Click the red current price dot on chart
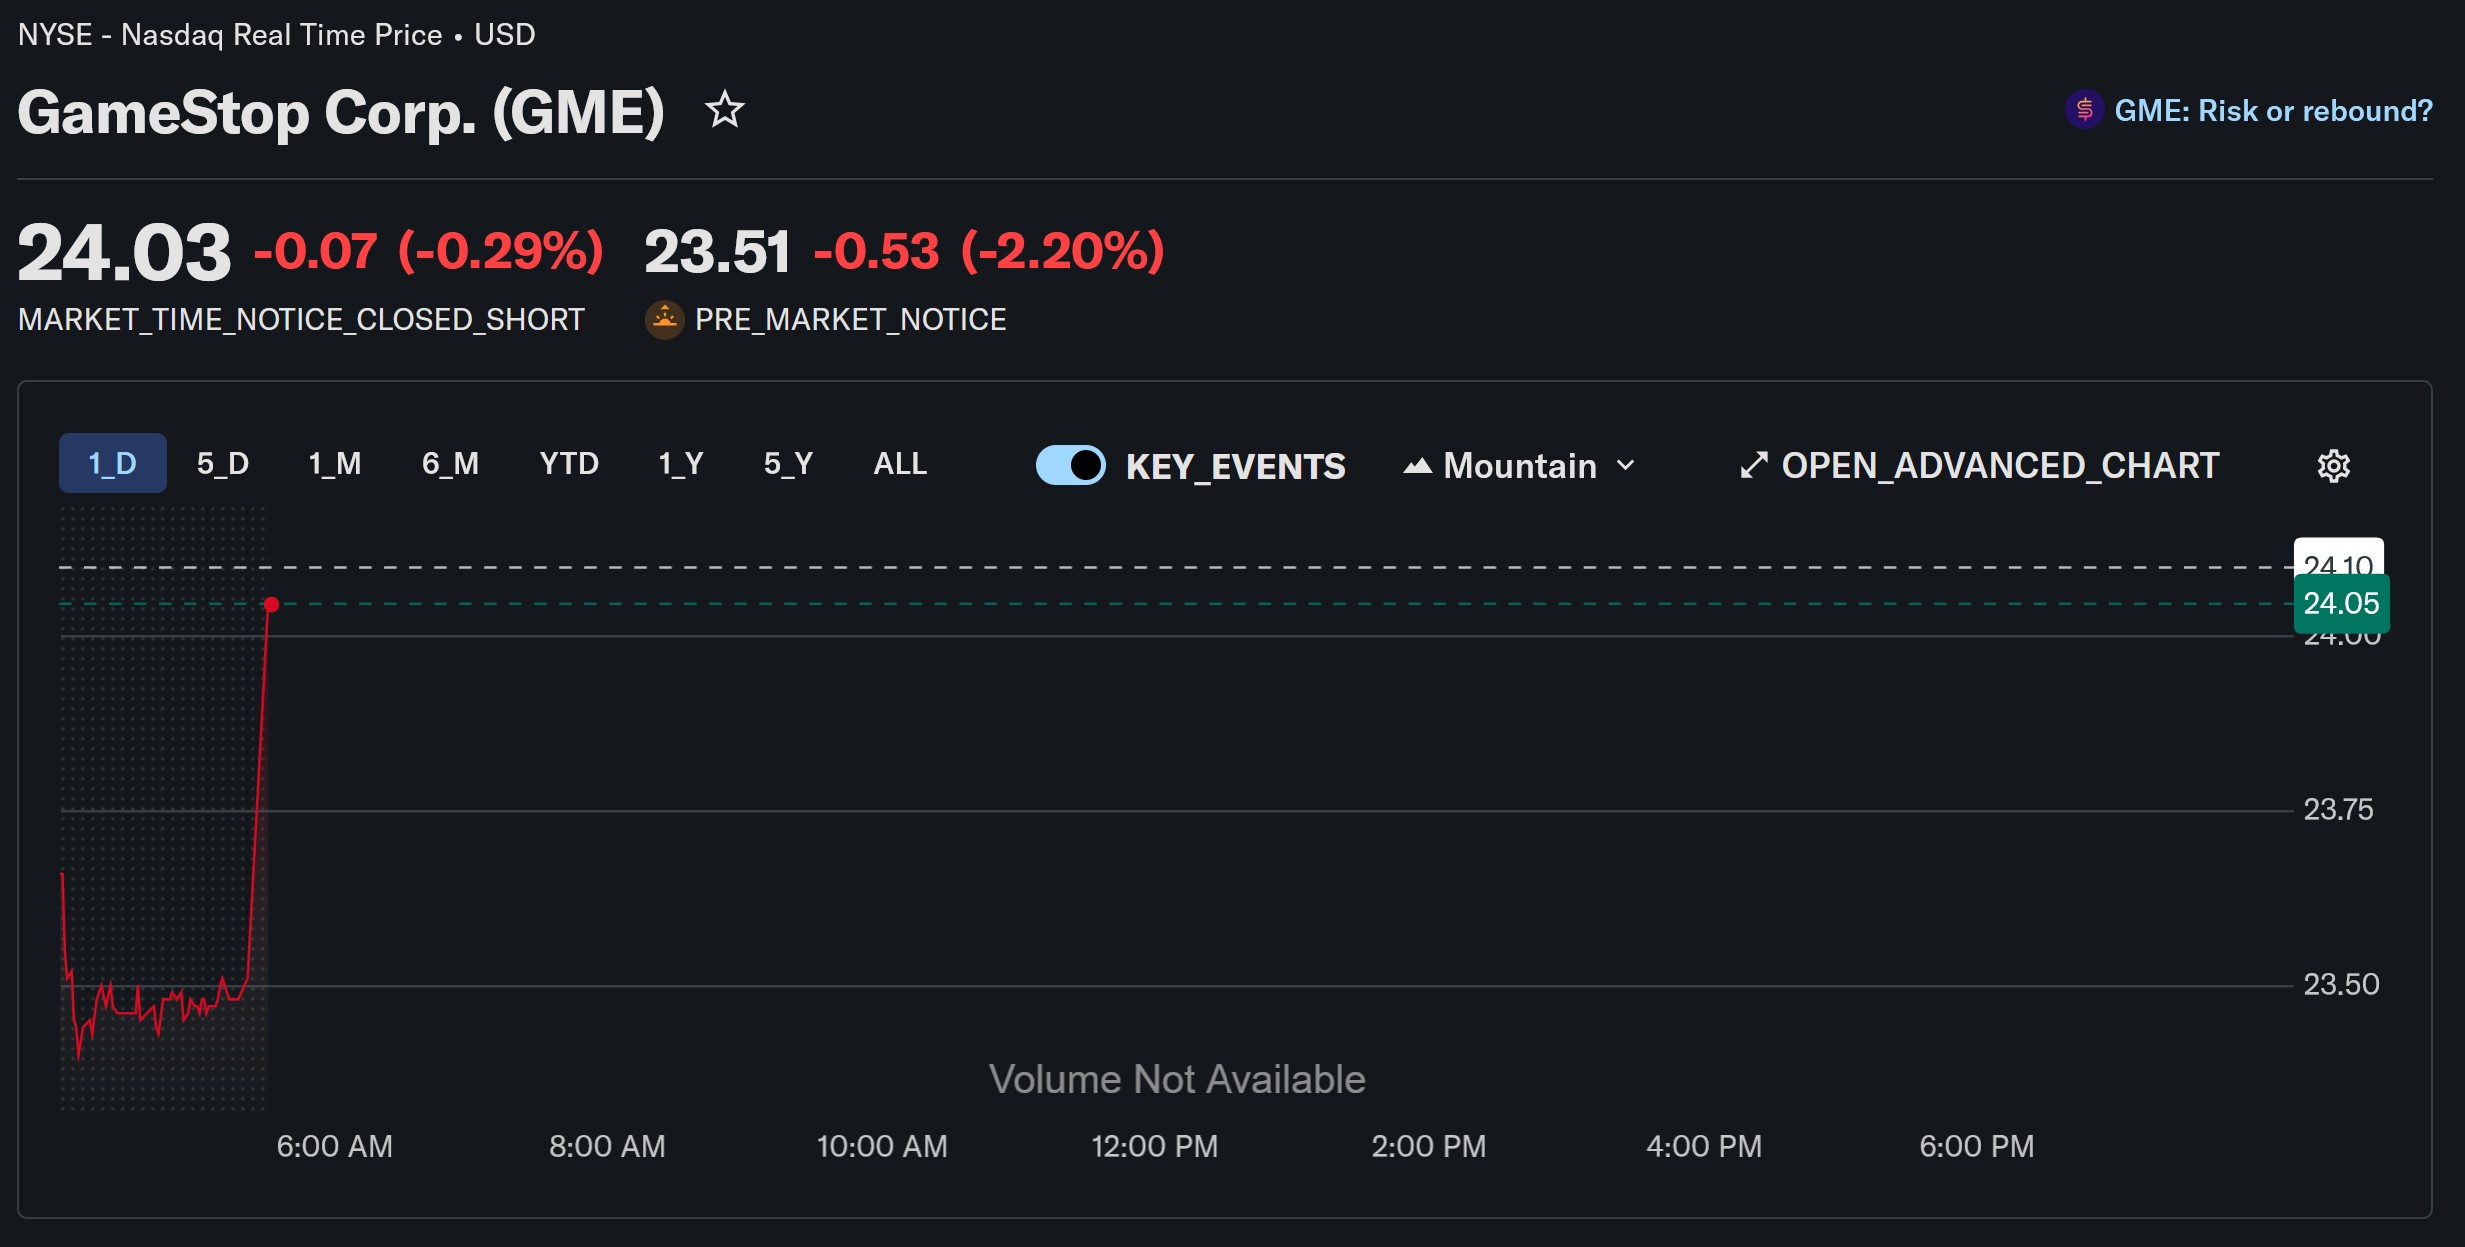2465x1247 pixels. click(271, 604)
